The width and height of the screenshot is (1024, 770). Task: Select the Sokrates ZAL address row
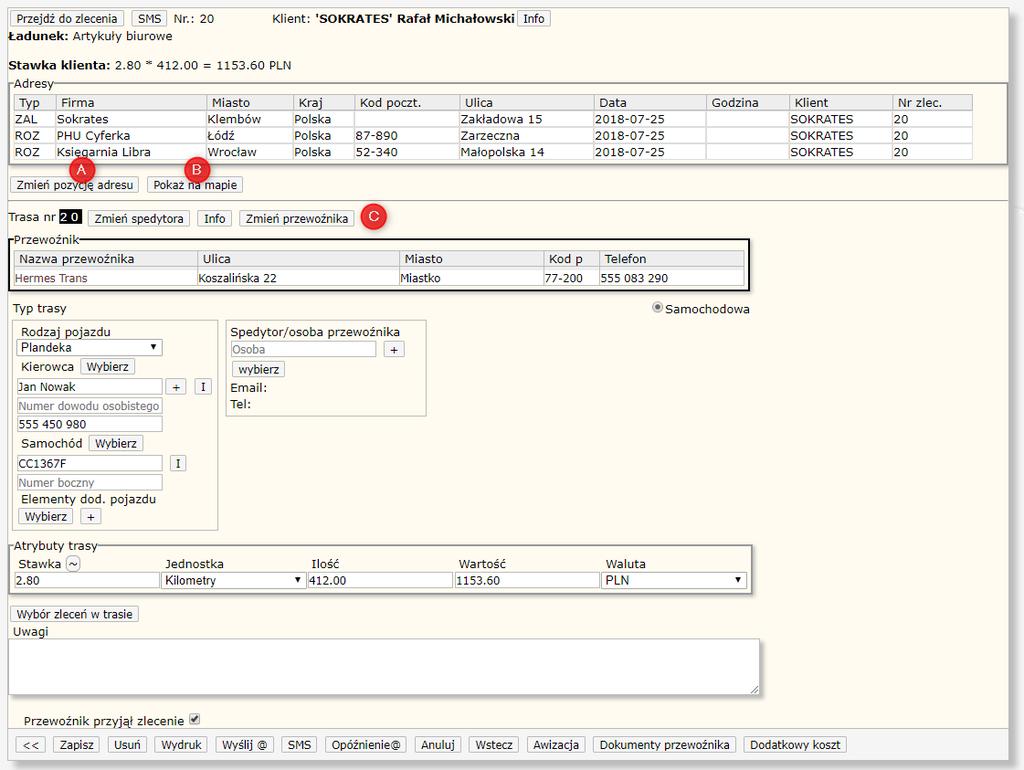493,120
